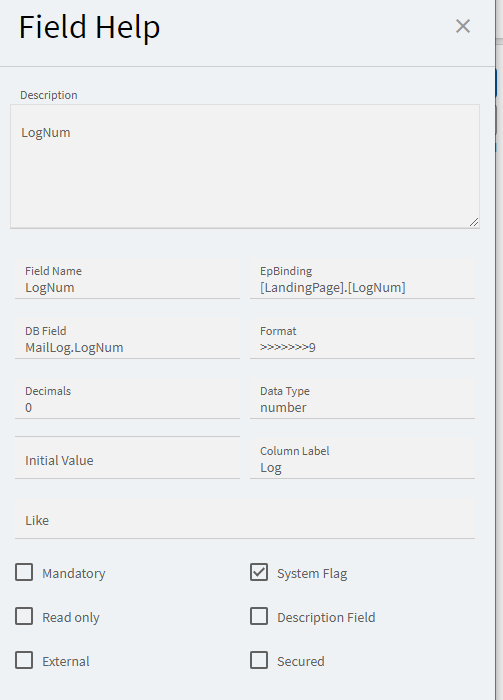The image size is (503, 700).
Task: Grab the Description box resize handle
Action: tap(474, 222)
